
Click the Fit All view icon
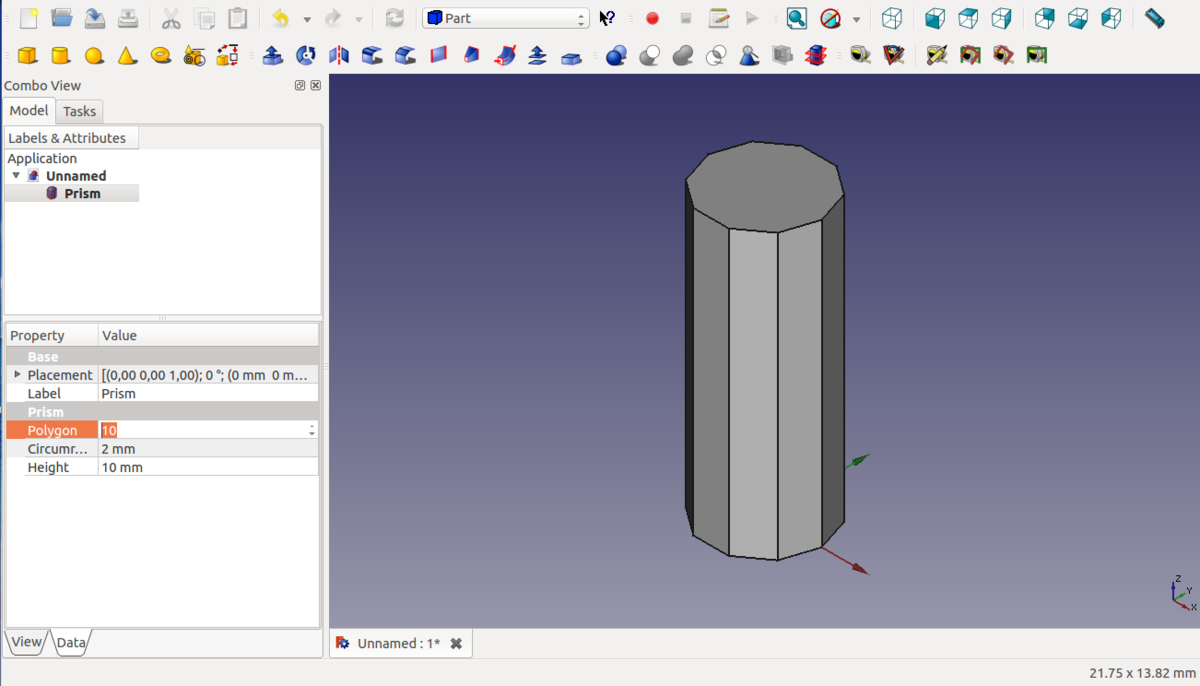(x=796, y=18)
